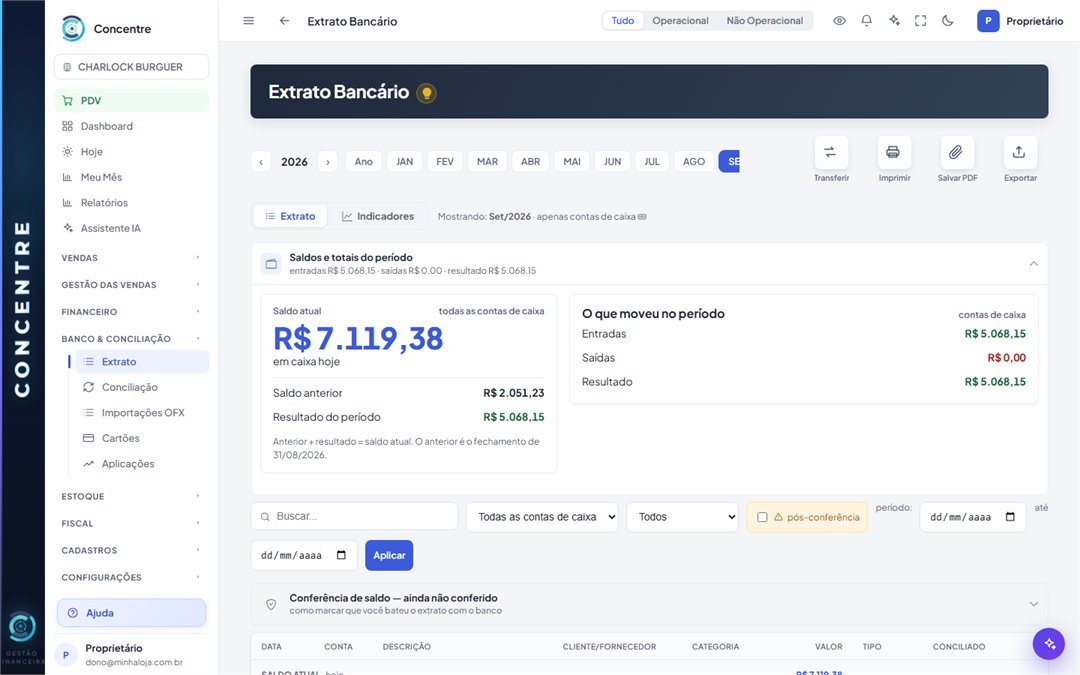Expand the FINANCEIRO sidebar section
The image size is (1080, 675).
[132, 311]
